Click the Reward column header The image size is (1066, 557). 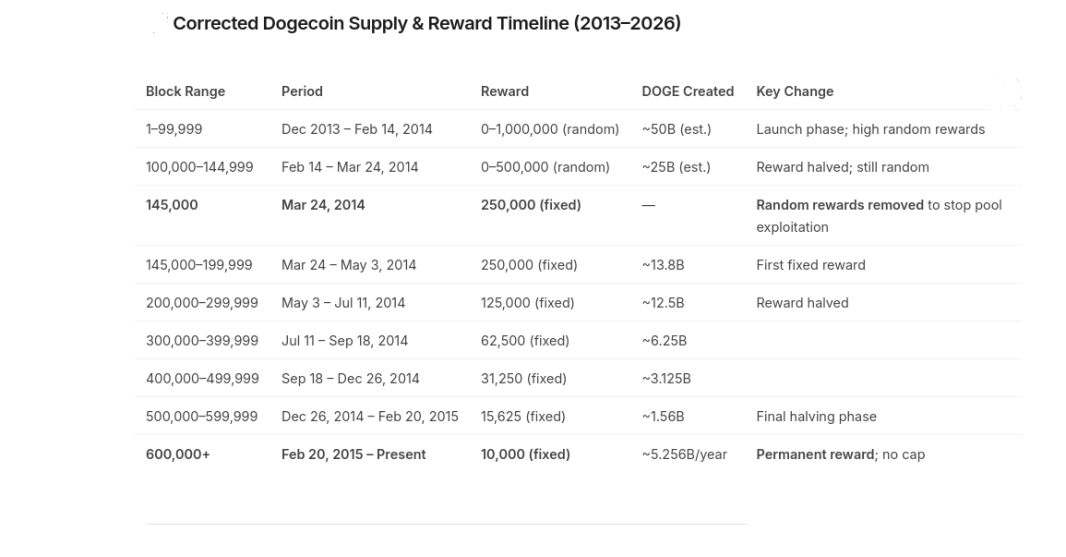pos(504,91)
